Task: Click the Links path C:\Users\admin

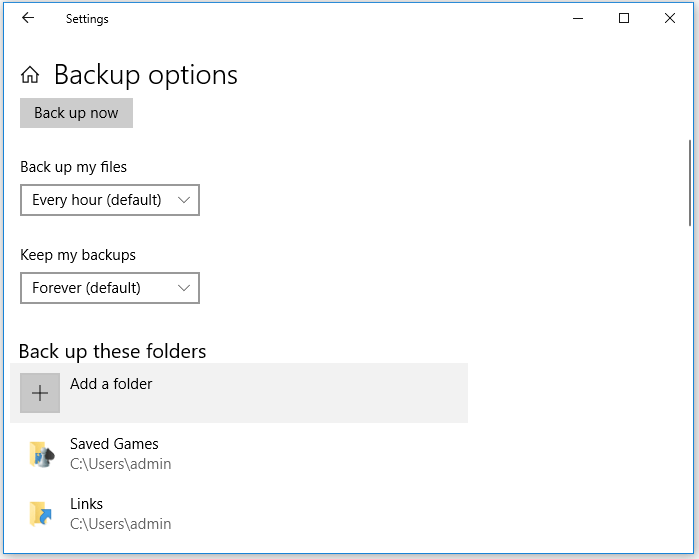Action: [x=120, y=524]
